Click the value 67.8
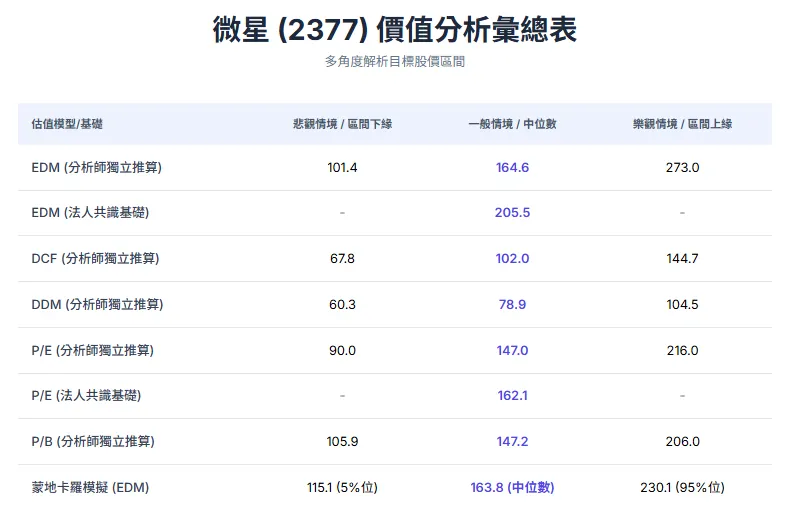Image resolution: width=788 pixels, height=510 pixels. pyautogui.click(x=342, y=258)
